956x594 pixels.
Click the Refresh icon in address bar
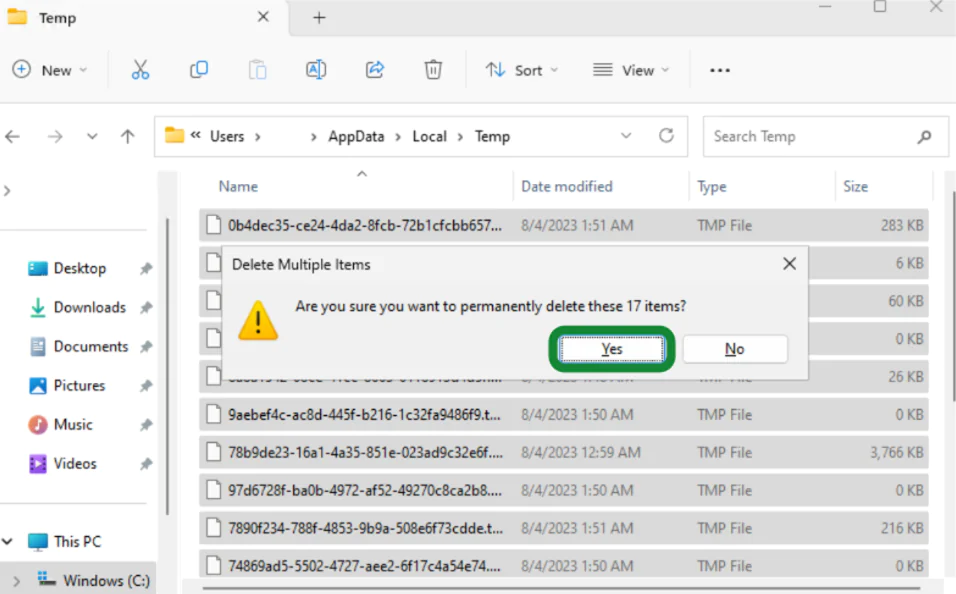pos(666,135)
